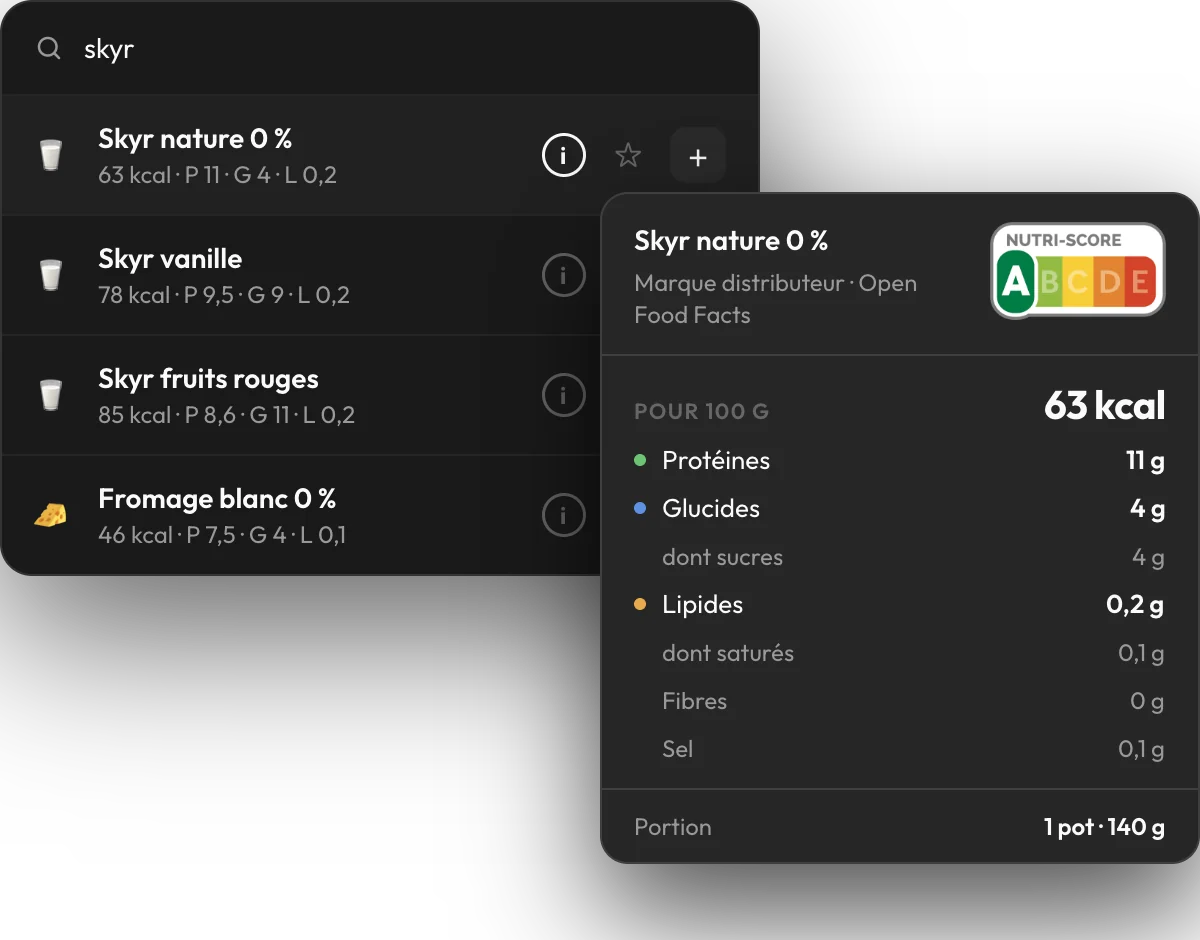This screenshot has height=940, width=1200.
Task: Click the Protéines row label
Action: [716, 461]
